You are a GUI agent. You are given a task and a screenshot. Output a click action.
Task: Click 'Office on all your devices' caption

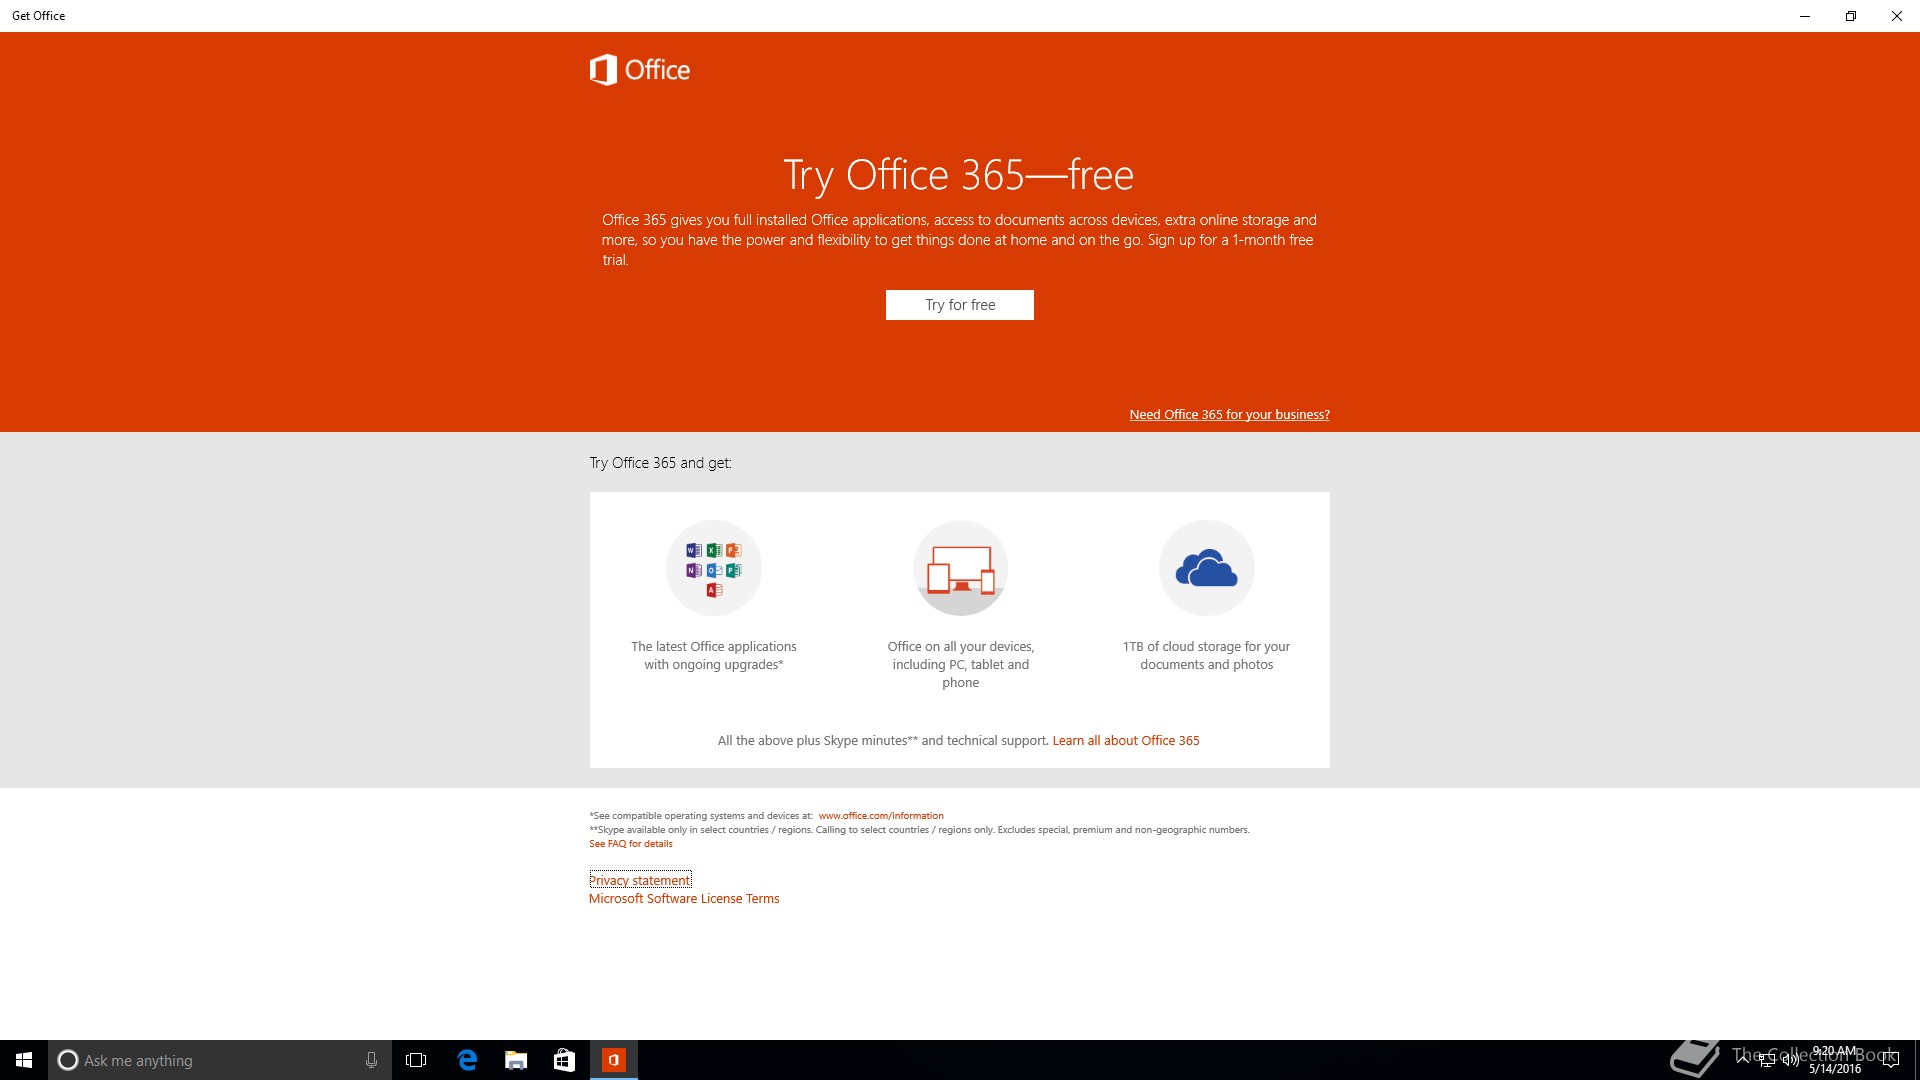(960, 665)
